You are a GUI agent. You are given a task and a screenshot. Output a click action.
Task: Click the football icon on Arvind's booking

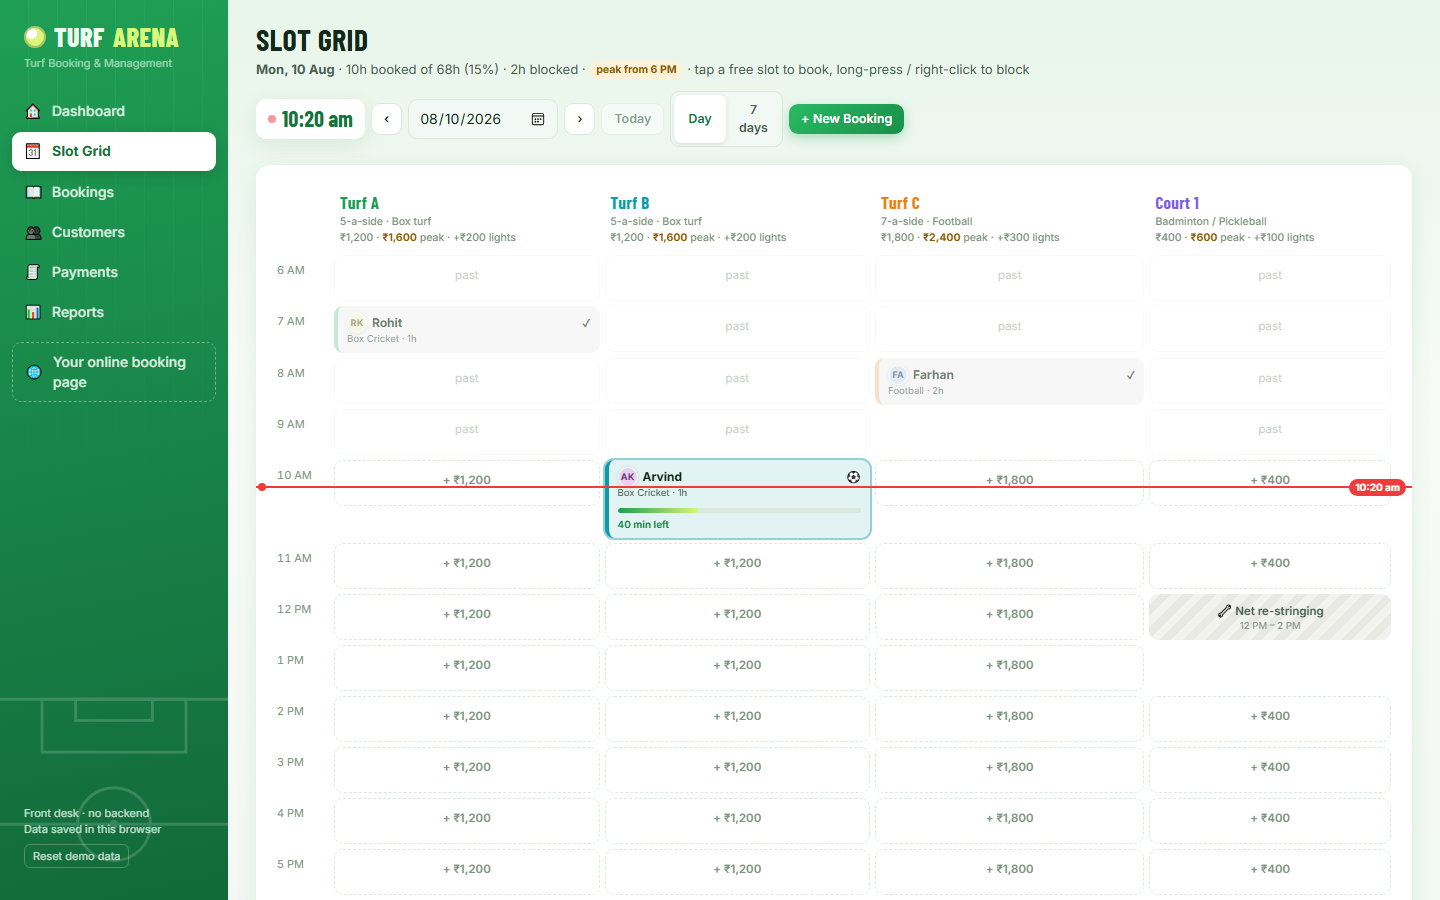tap(853, 477)
